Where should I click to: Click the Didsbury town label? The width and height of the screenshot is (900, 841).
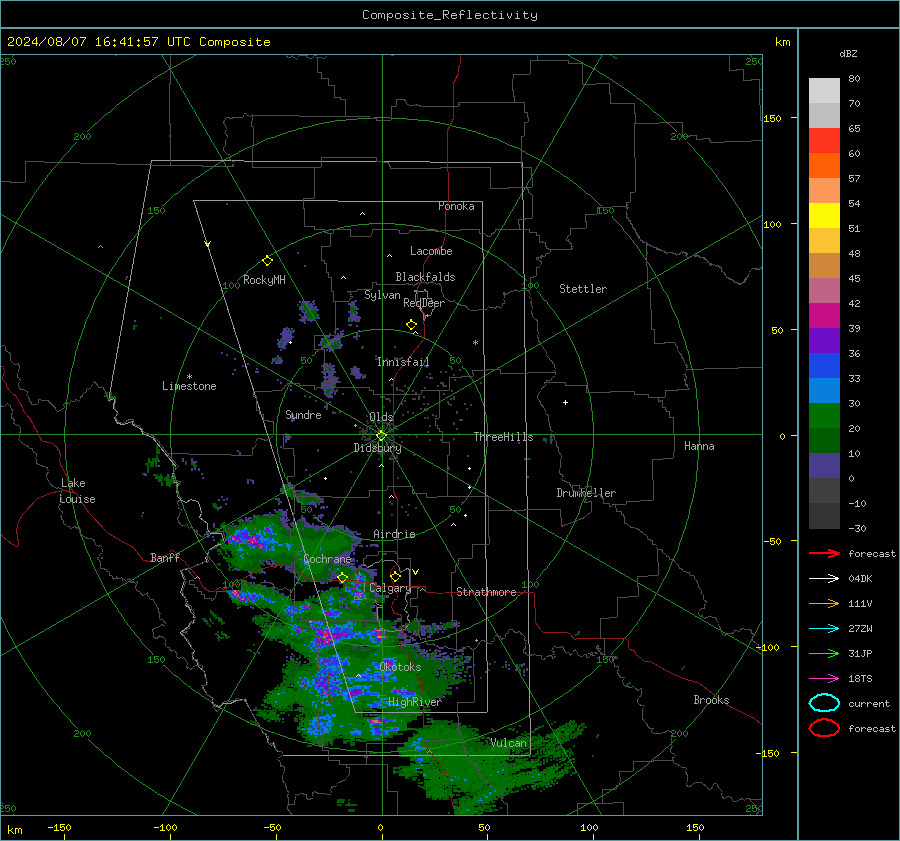[378, 448]
